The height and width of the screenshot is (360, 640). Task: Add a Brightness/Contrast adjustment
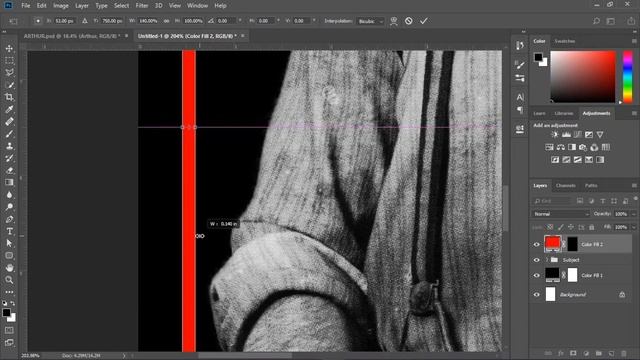click(555, 135)
